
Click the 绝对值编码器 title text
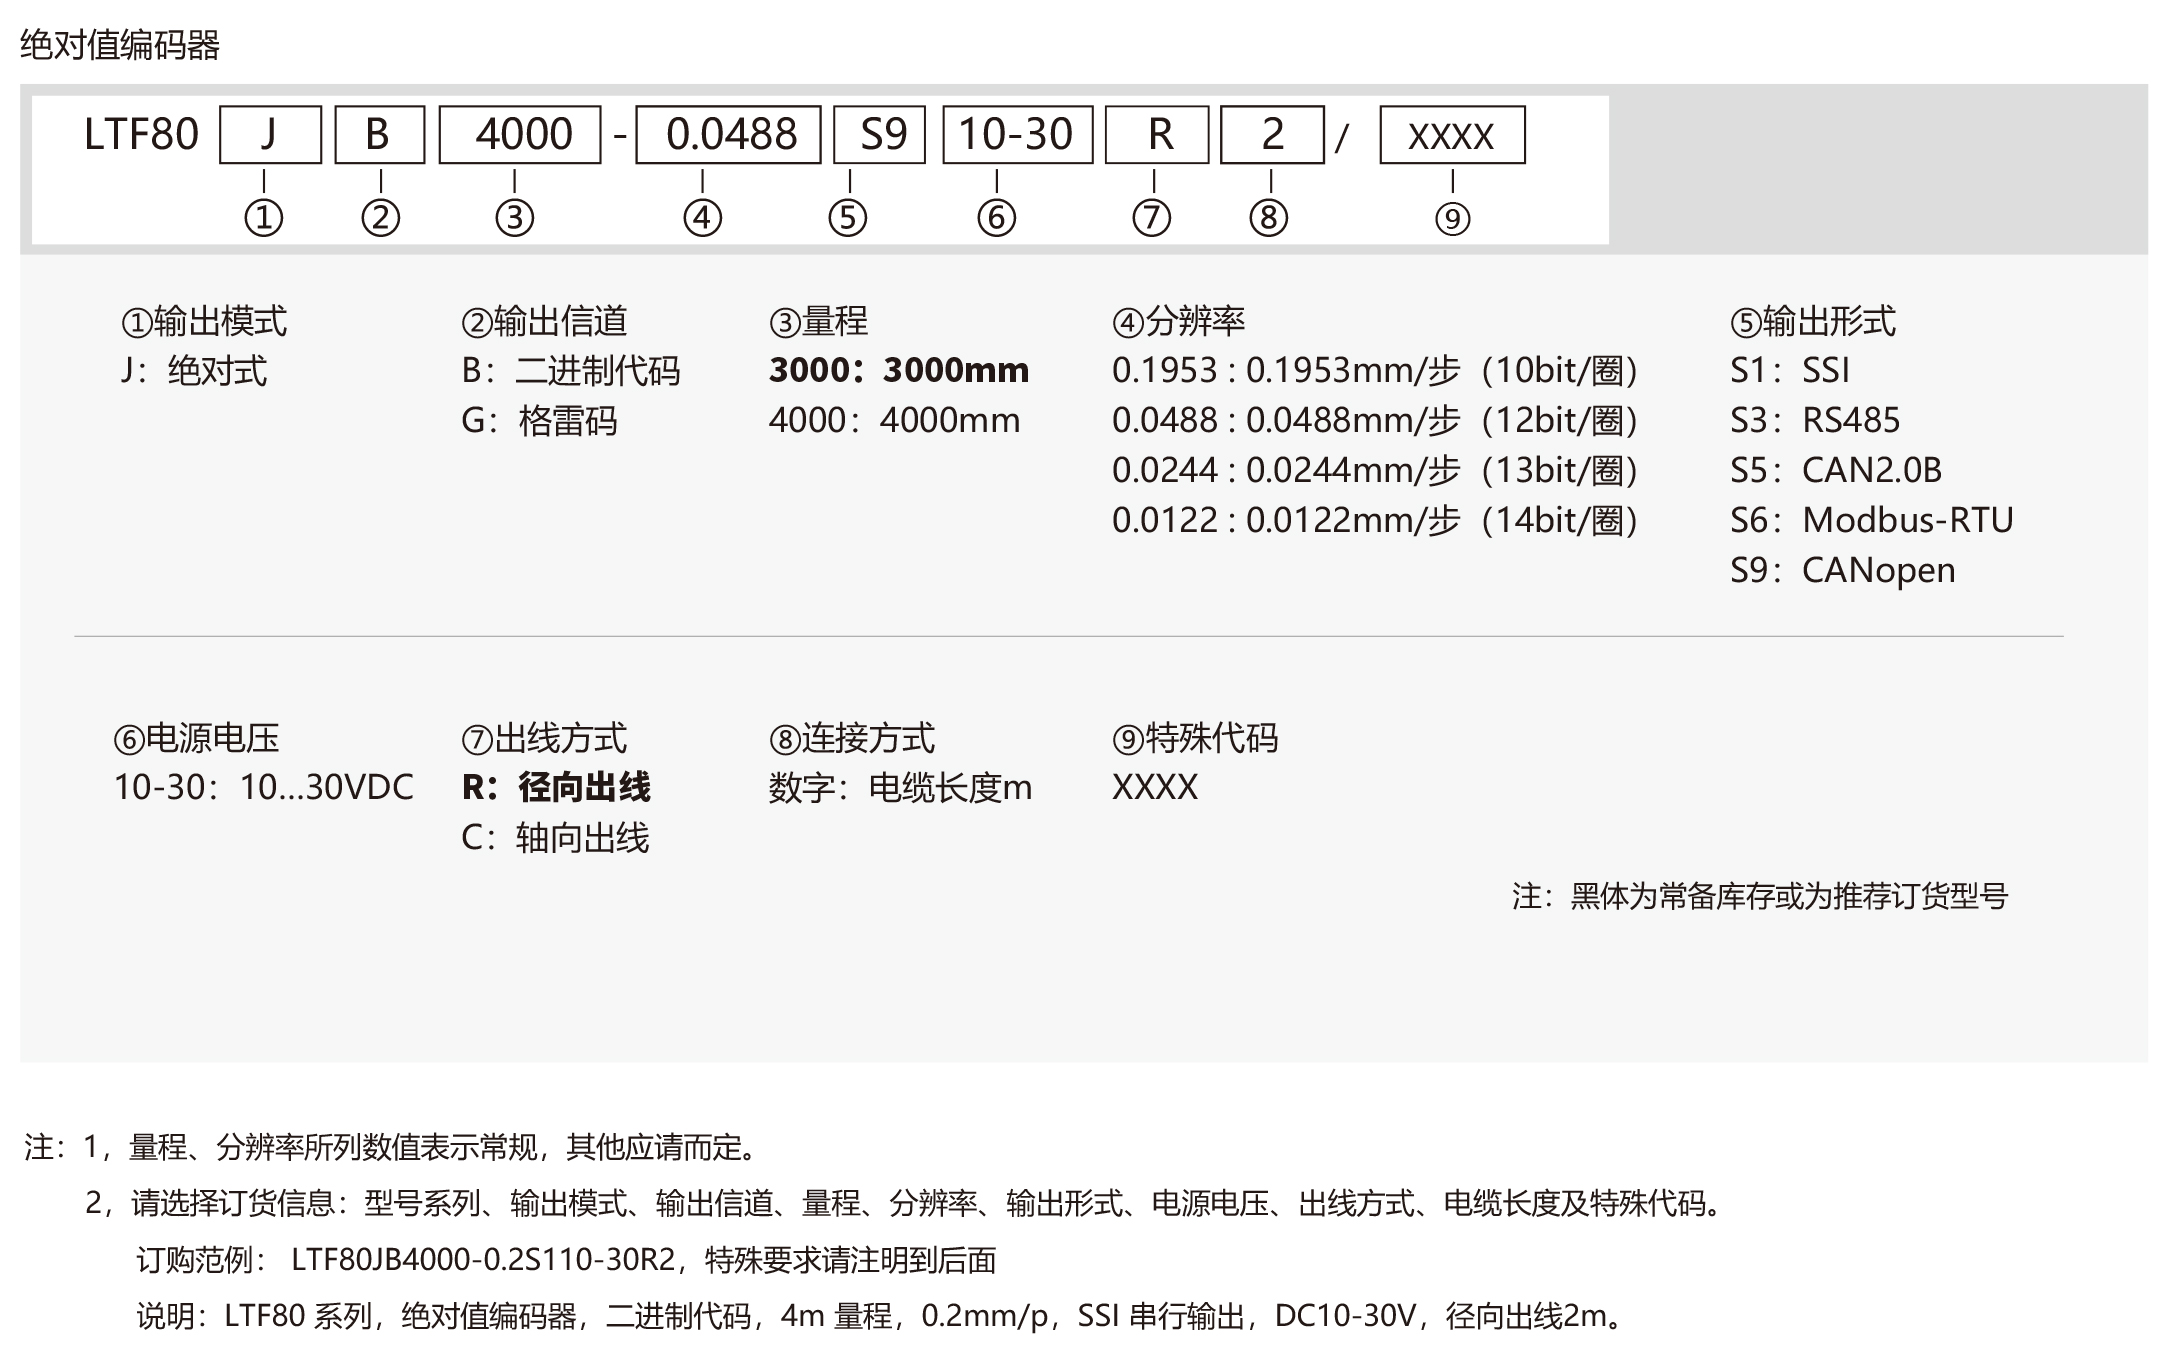pos(120,45)
